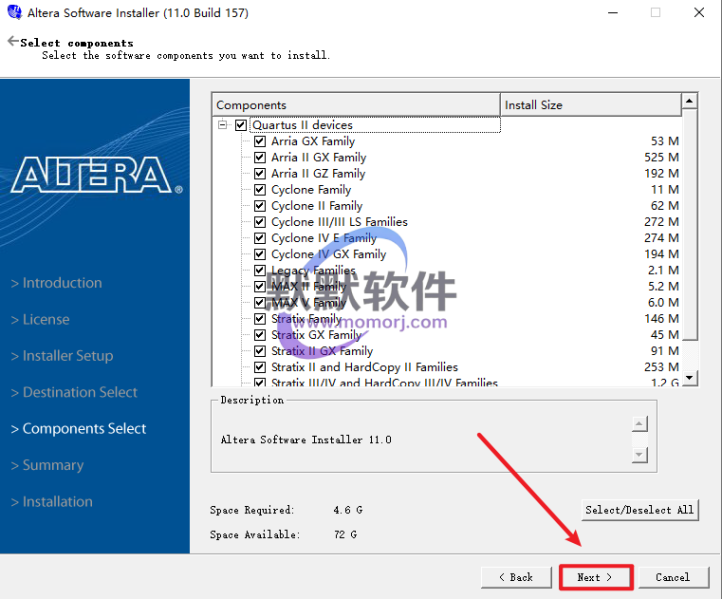Close the installer window
The height and width of the screenshot is (599, 722).
pyautogui.click(x=699, y=13)
